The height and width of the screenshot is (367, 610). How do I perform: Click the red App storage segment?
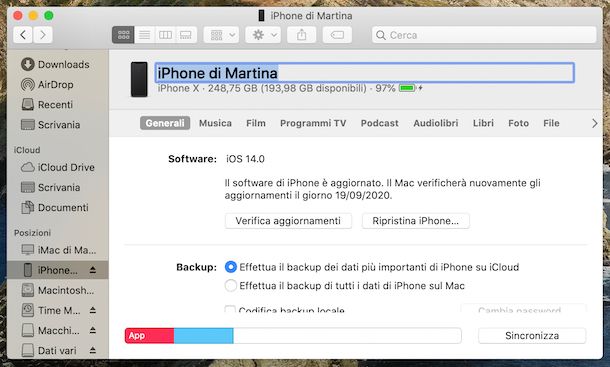click(149, 335)
